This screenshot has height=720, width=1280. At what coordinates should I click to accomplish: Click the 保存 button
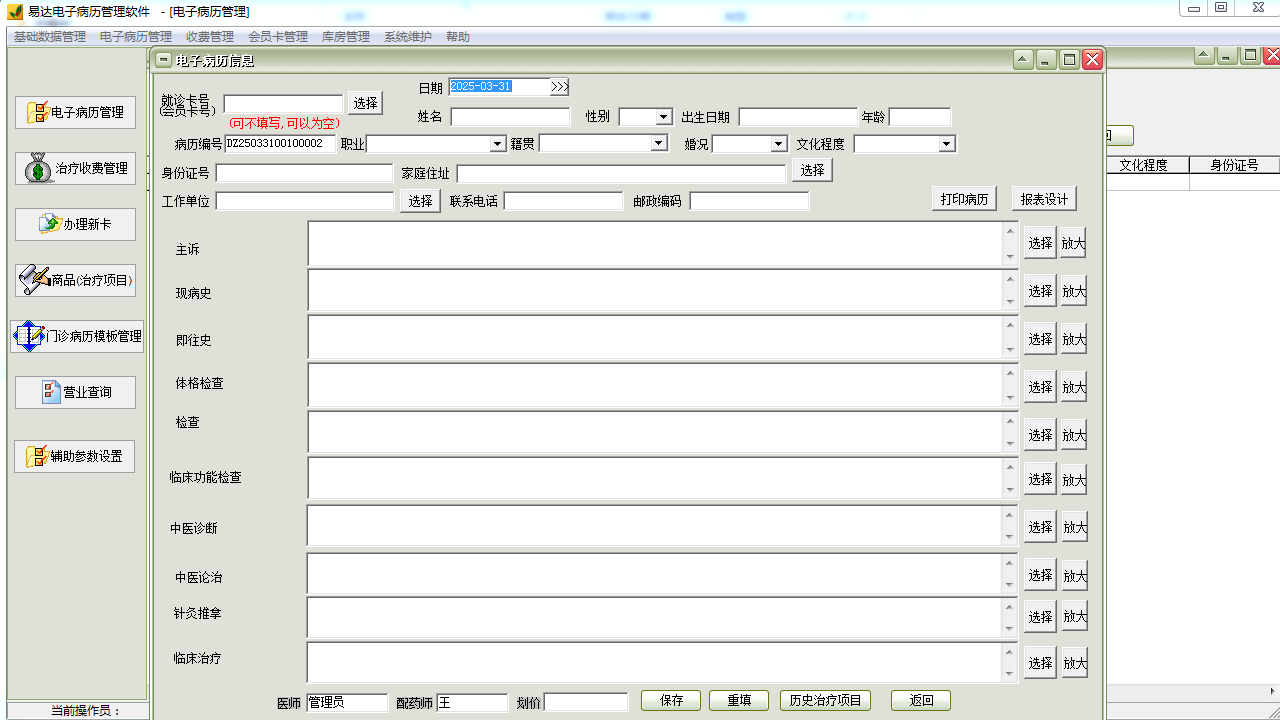671,701
